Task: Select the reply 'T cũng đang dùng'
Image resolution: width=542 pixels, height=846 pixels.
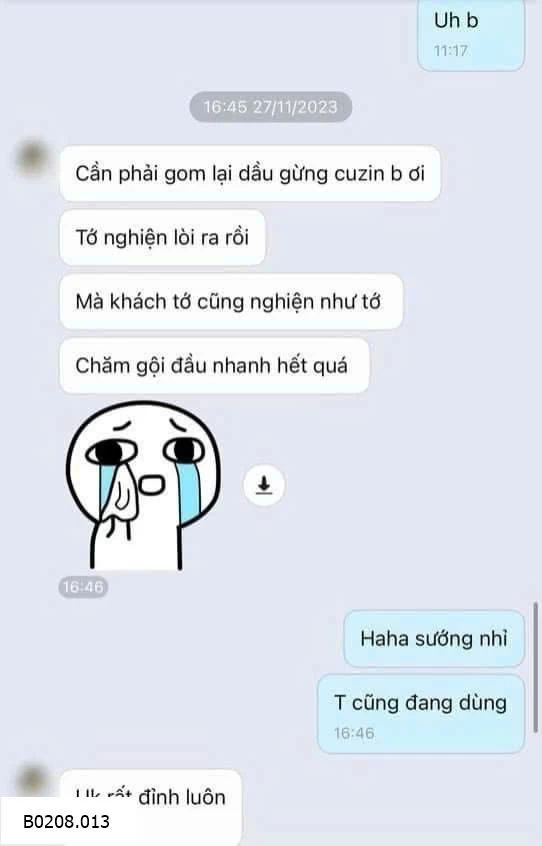Action: 421,713
